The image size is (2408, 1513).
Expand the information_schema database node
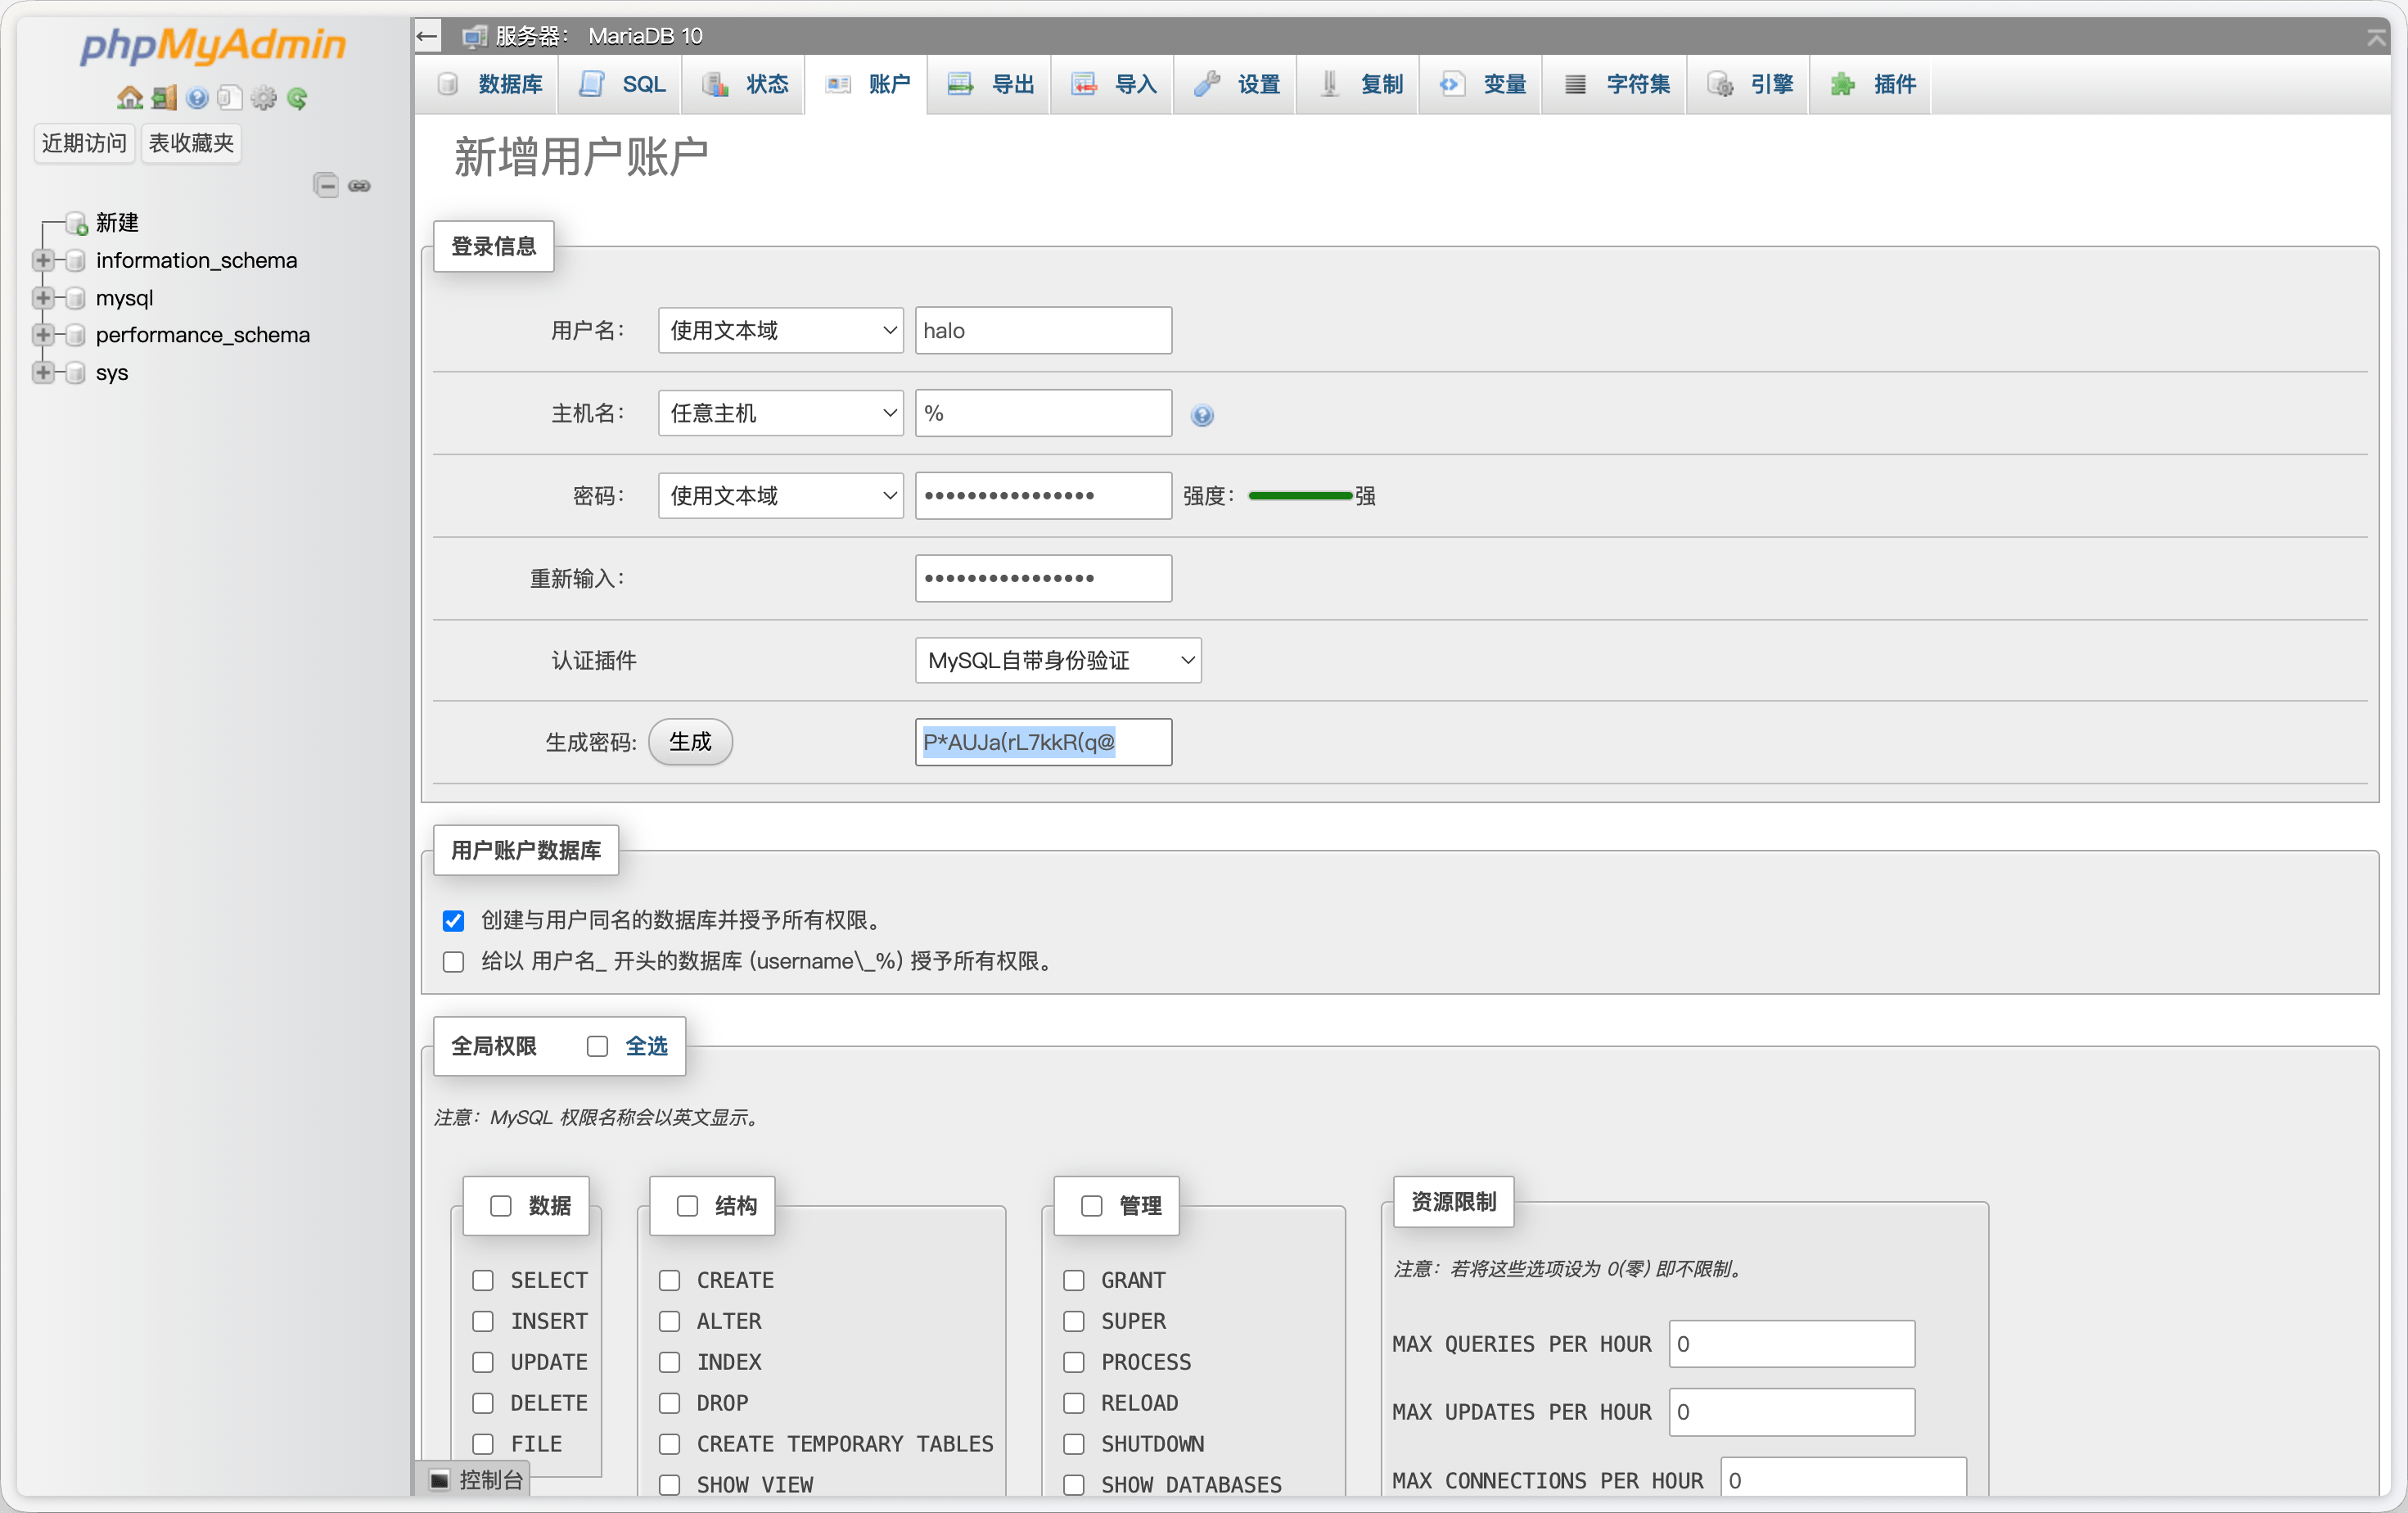[43, 261]
